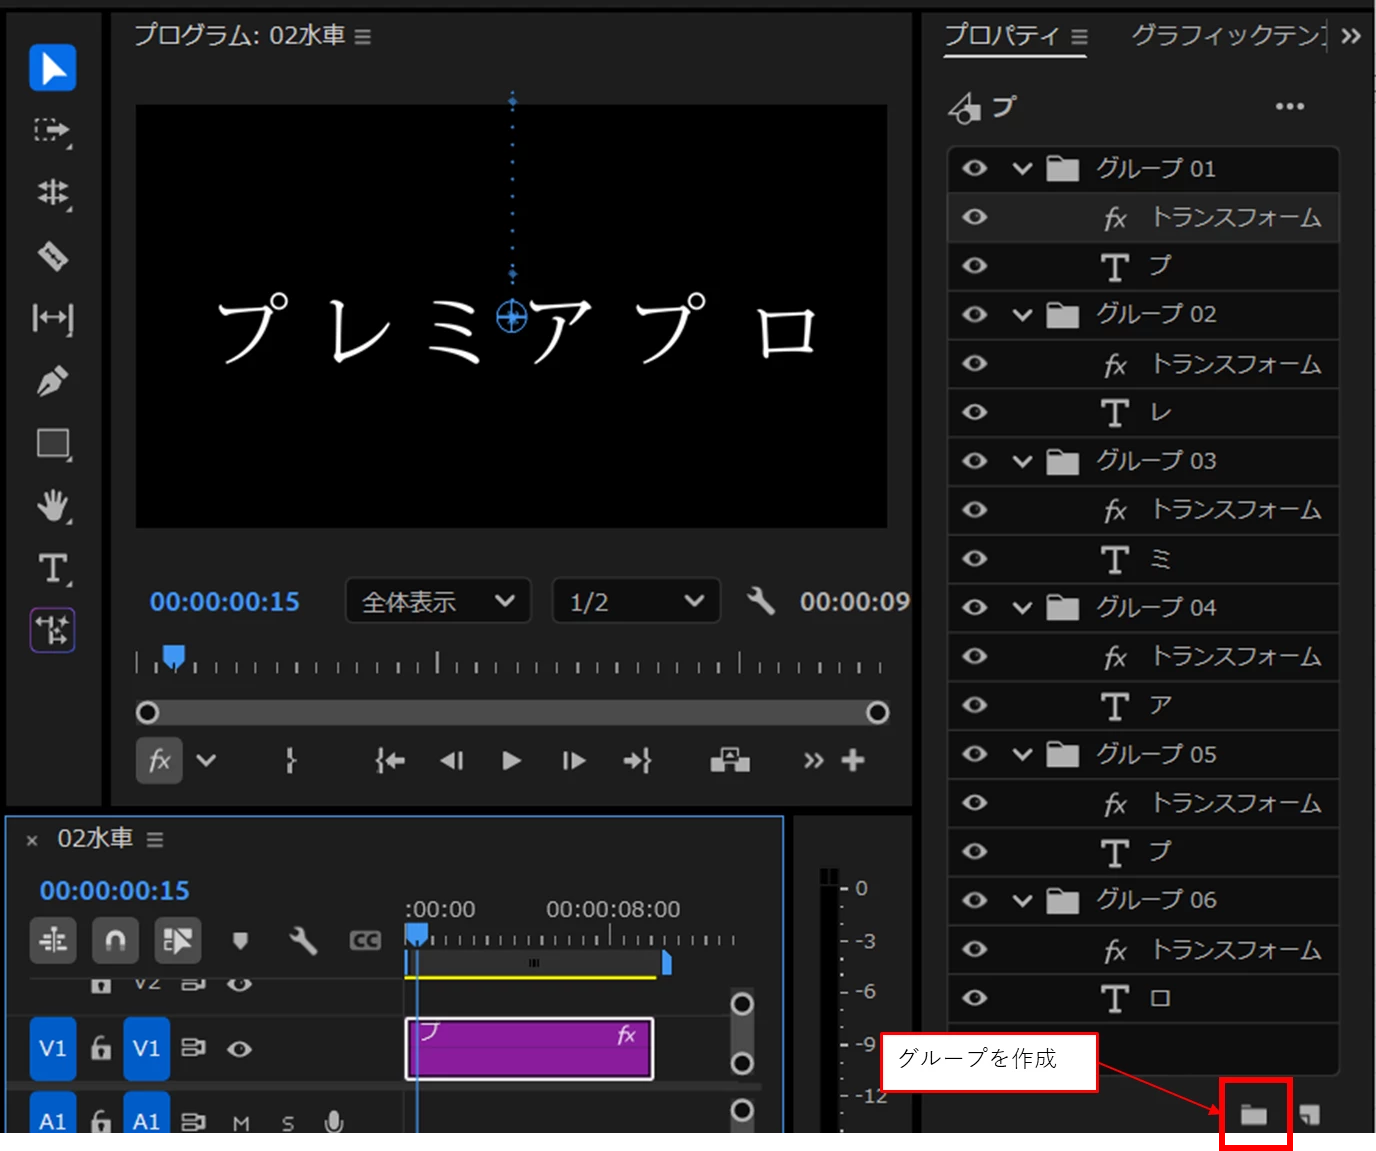
Task: Select the Track Select Forward tool
Action: [x=53, y=131]
